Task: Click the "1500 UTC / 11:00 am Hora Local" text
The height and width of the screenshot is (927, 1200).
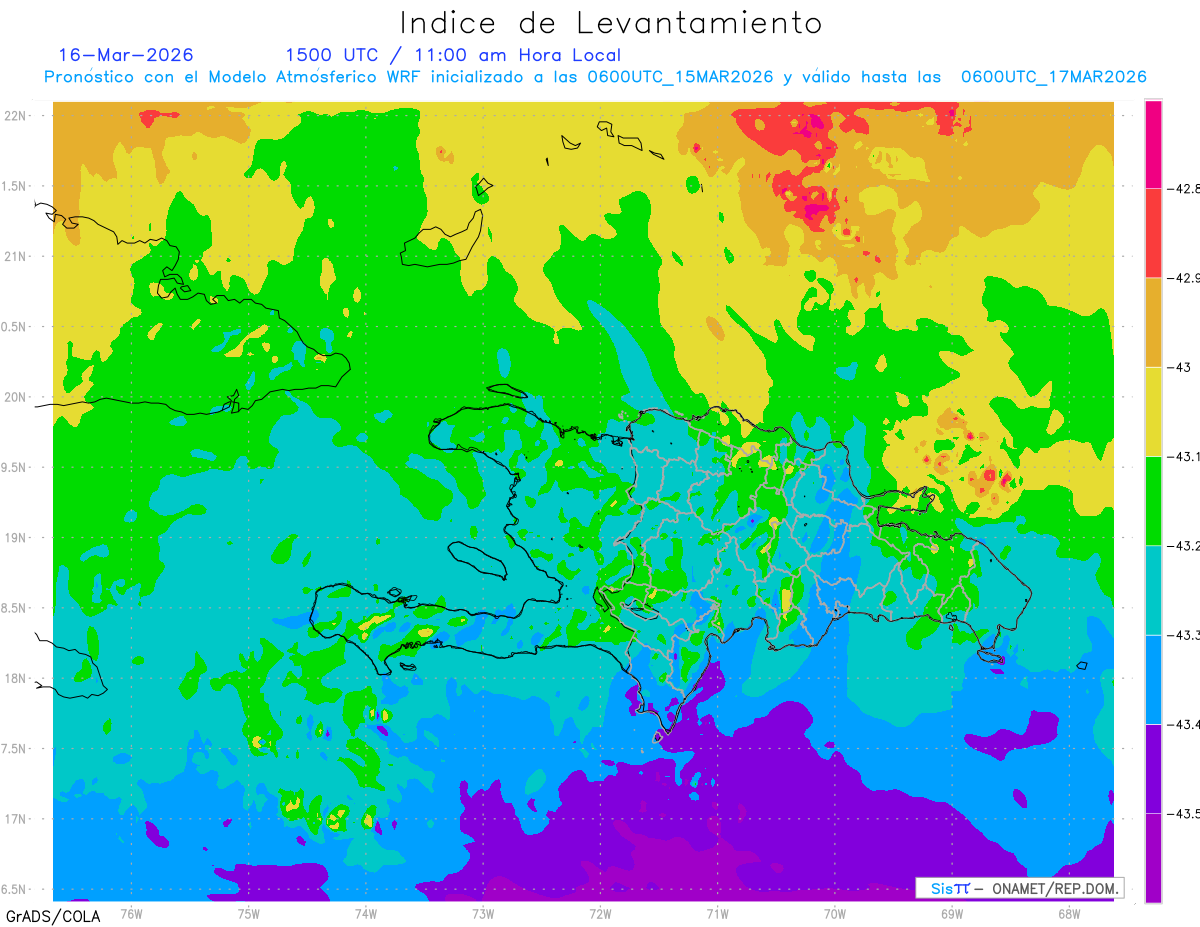Action: pyautogui.click(x=453, y=55)
